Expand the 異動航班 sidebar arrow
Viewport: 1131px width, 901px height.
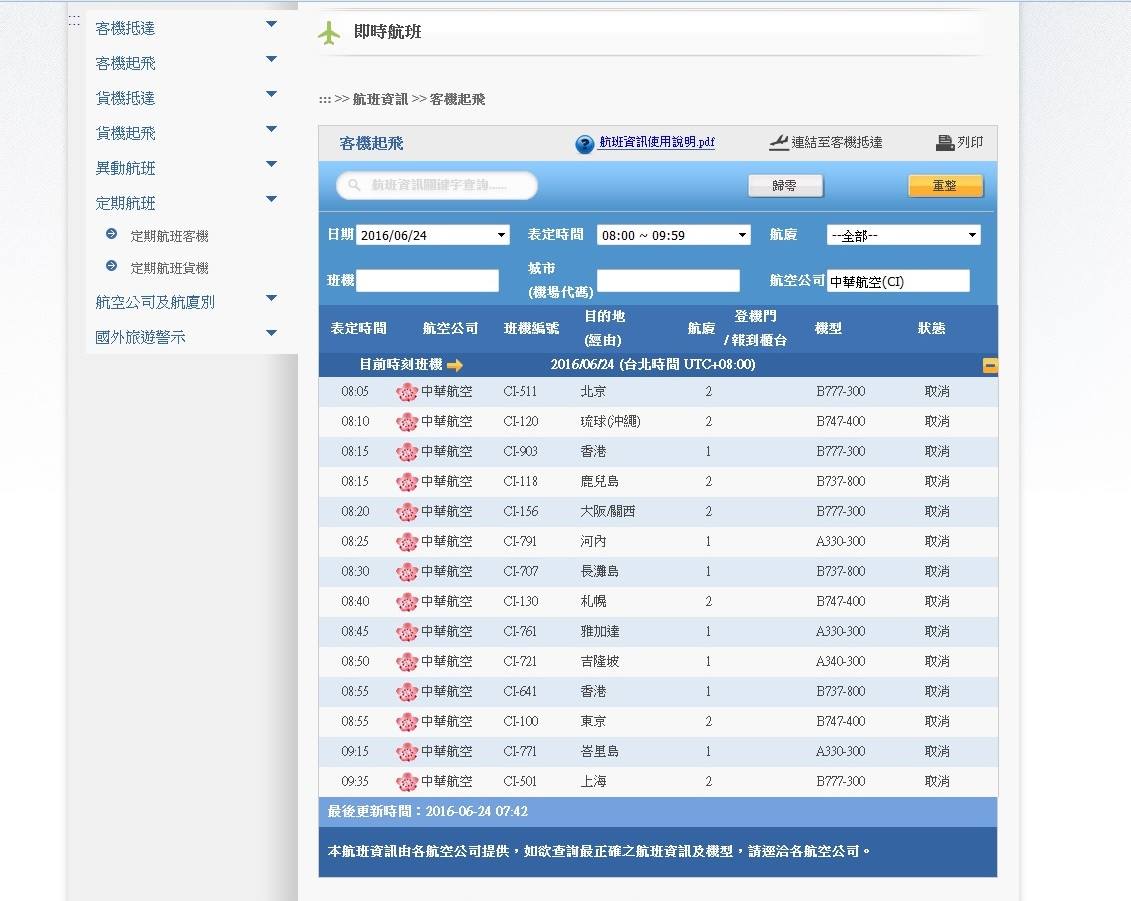pyautogui.click(x=271, y=164)
